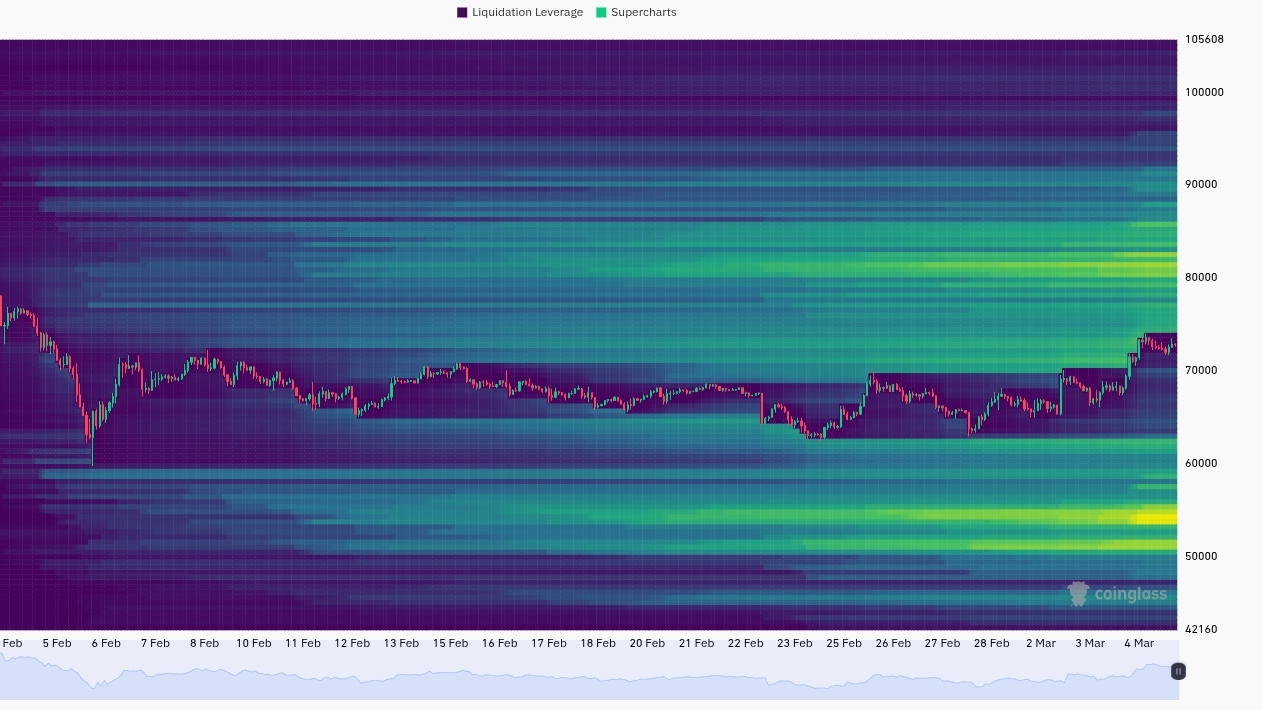Click the 15 Feb date label
Image resolution: width=1263 pixels, height=710 pixels.
[450, 643]
